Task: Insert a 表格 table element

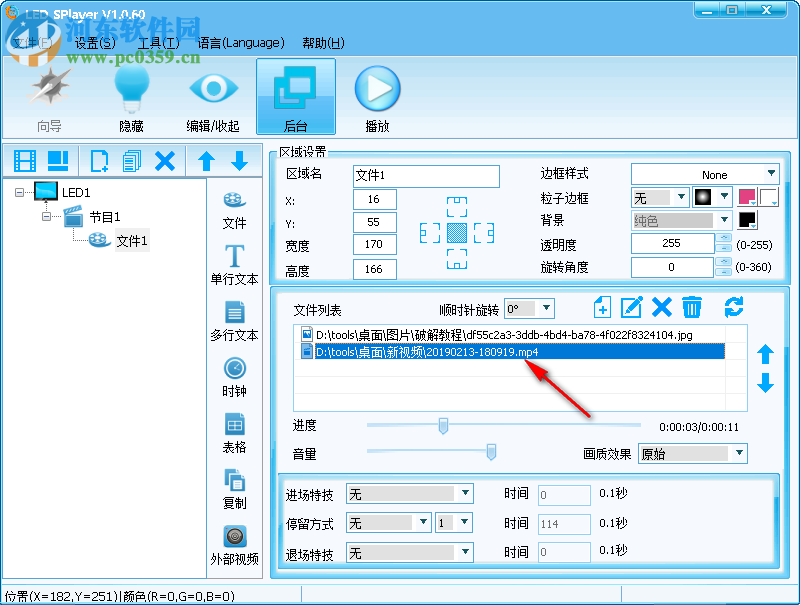Action: tap(234, 432)
